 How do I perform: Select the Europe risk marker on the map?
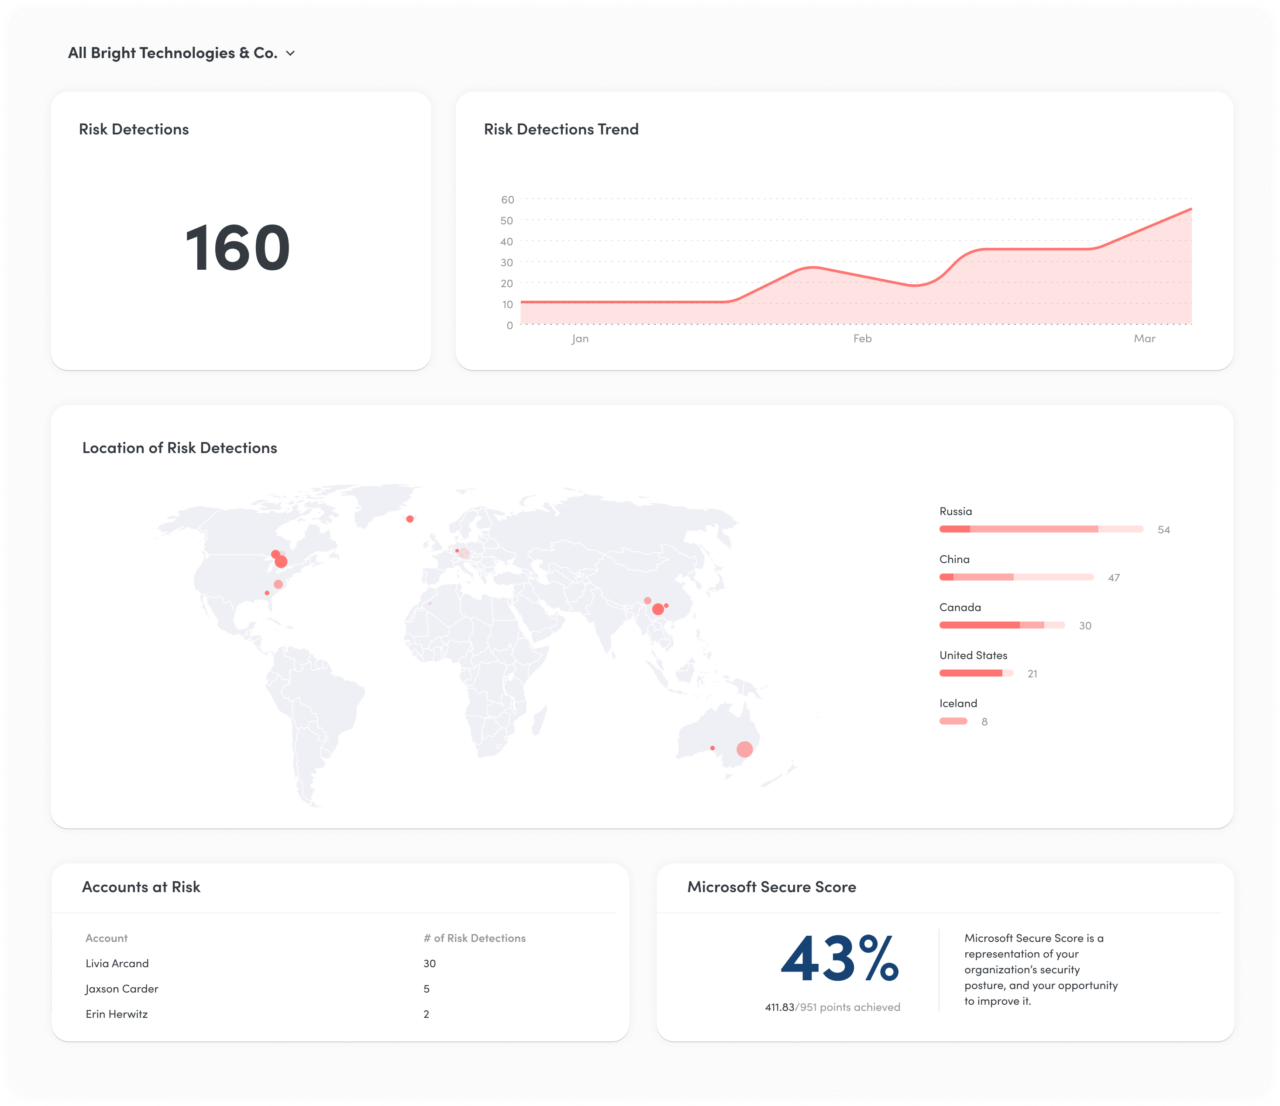(x=461, y=551)
